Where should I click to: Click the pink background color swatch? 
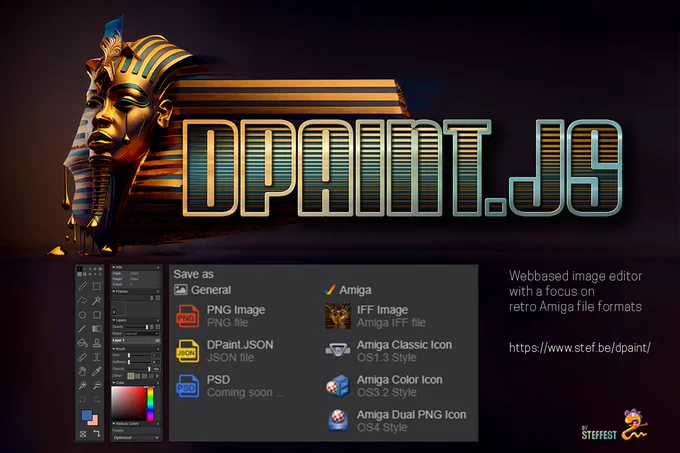click(95, 421)
